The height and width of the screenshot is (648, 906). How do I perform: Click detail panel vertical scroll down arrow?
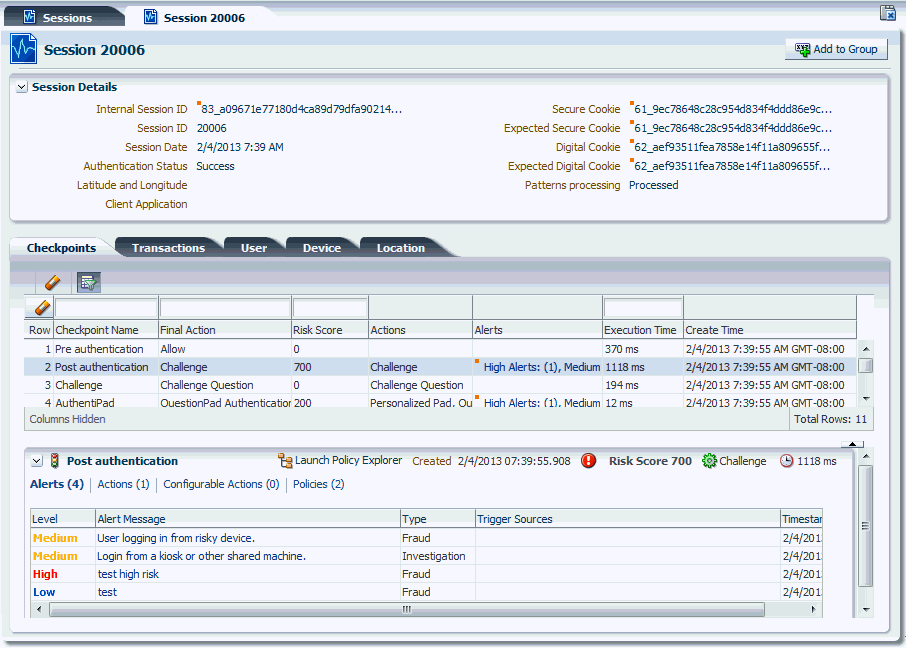tap(866, 609)
